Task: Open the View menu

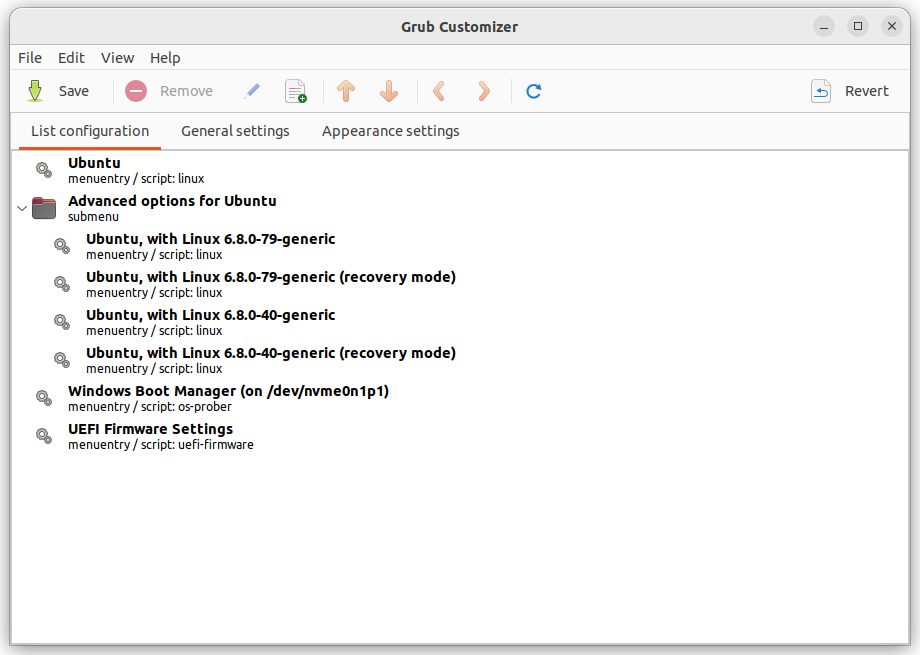Action: coord(117,58)
